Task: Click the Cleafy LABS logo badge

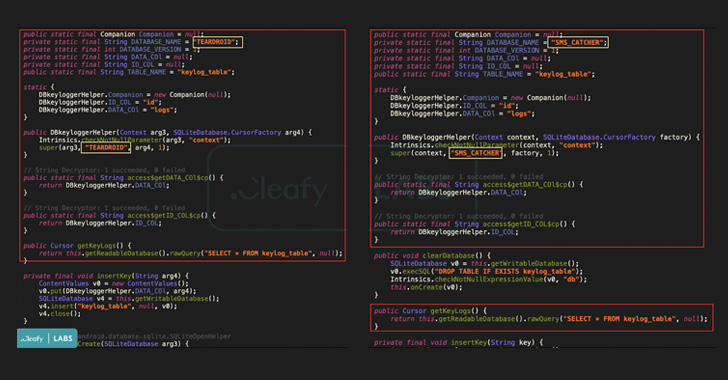Action: tap(47, 338)
